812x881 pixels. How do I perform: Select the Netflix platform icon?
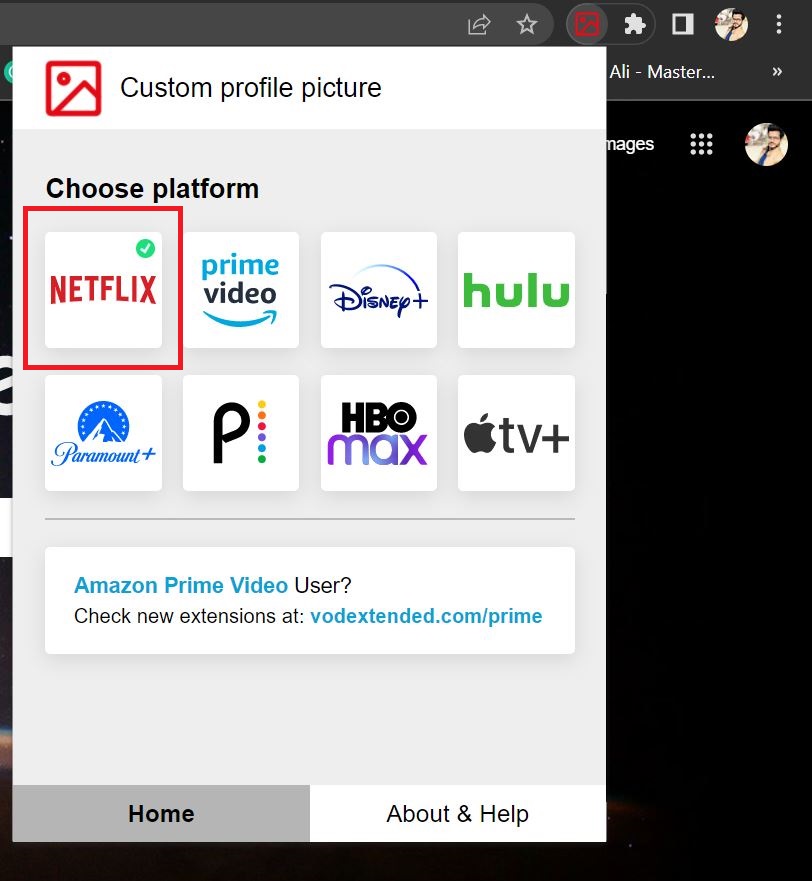[102, 290]
